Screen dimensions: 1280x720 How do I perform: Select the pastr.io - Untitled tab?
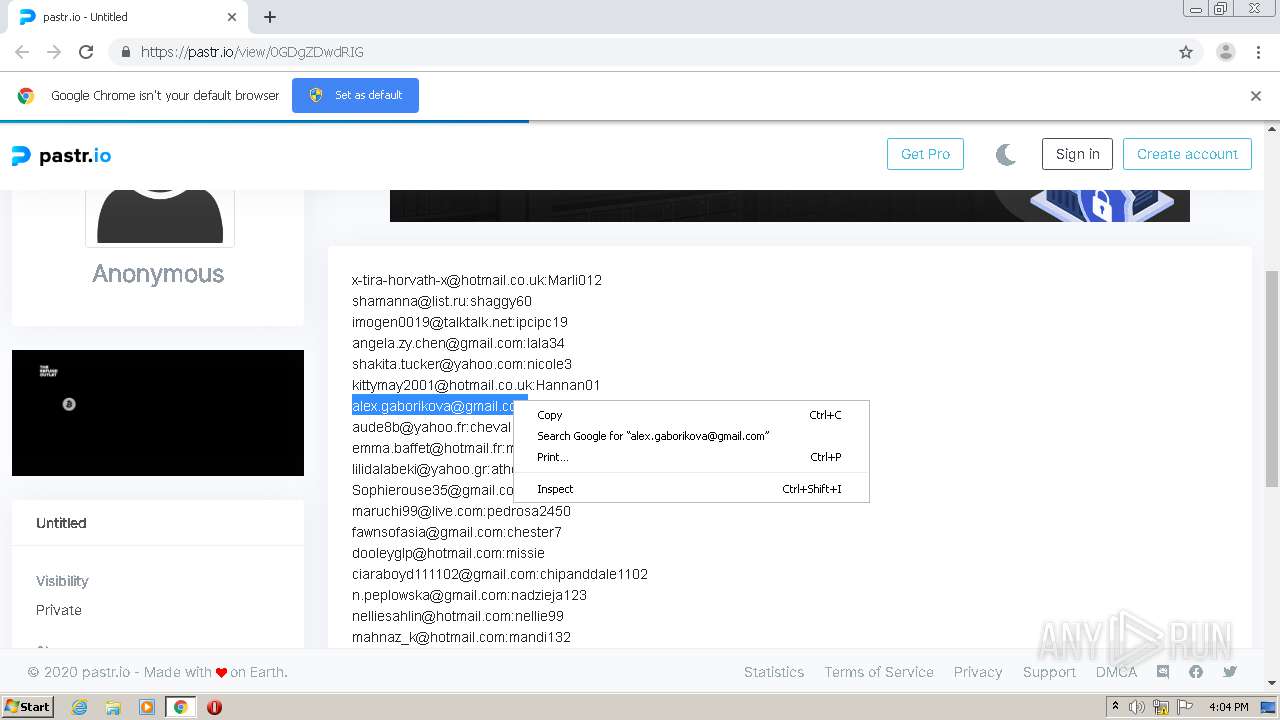tap(126, 17)
